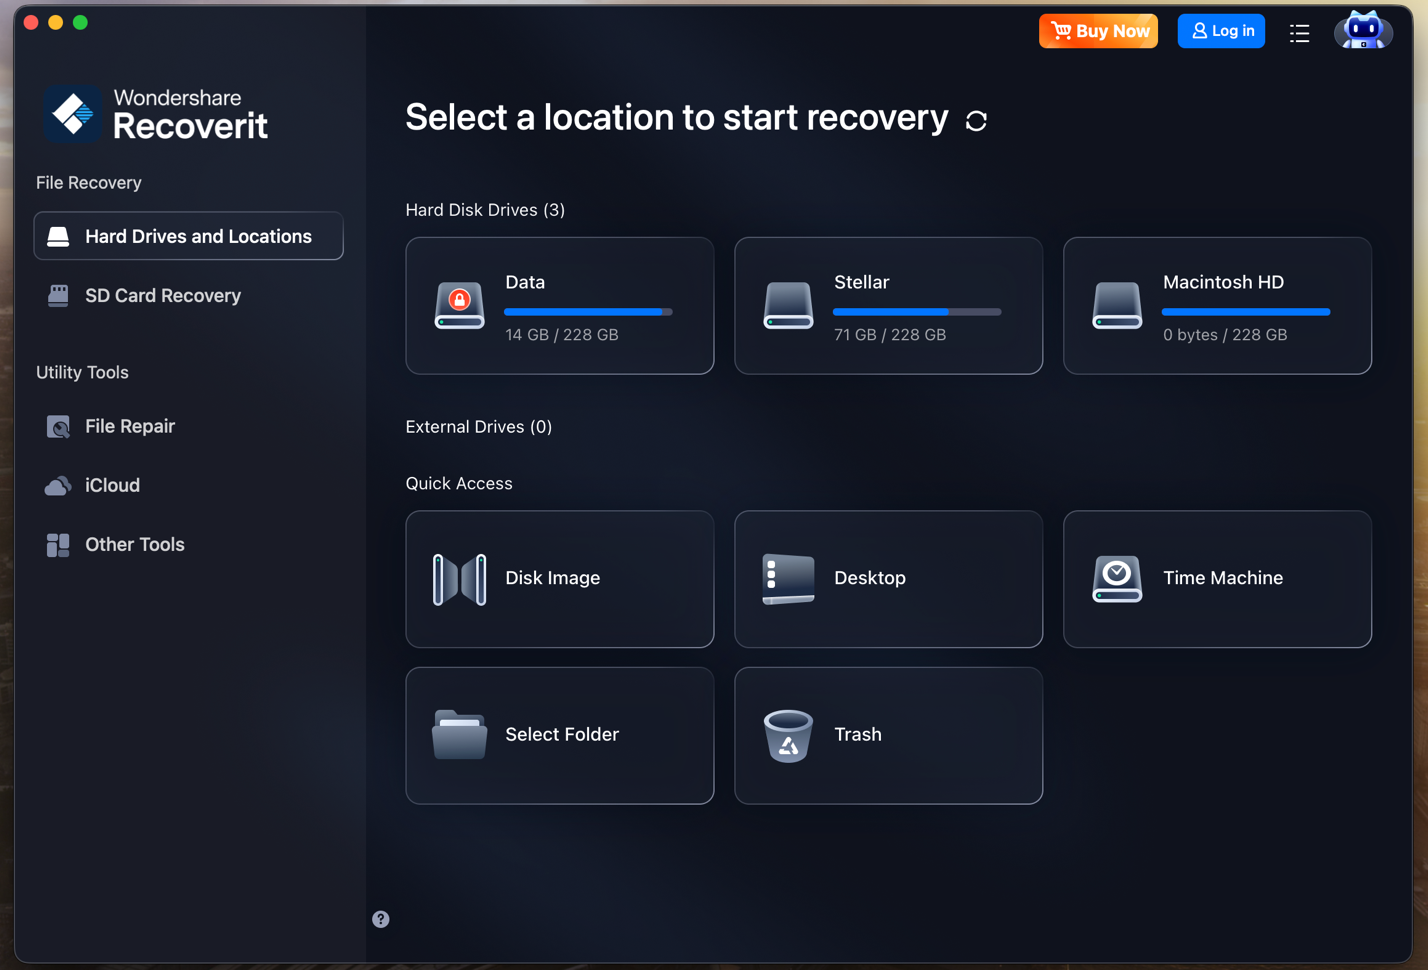Open the robot assistant avatar

point(1363,31)
